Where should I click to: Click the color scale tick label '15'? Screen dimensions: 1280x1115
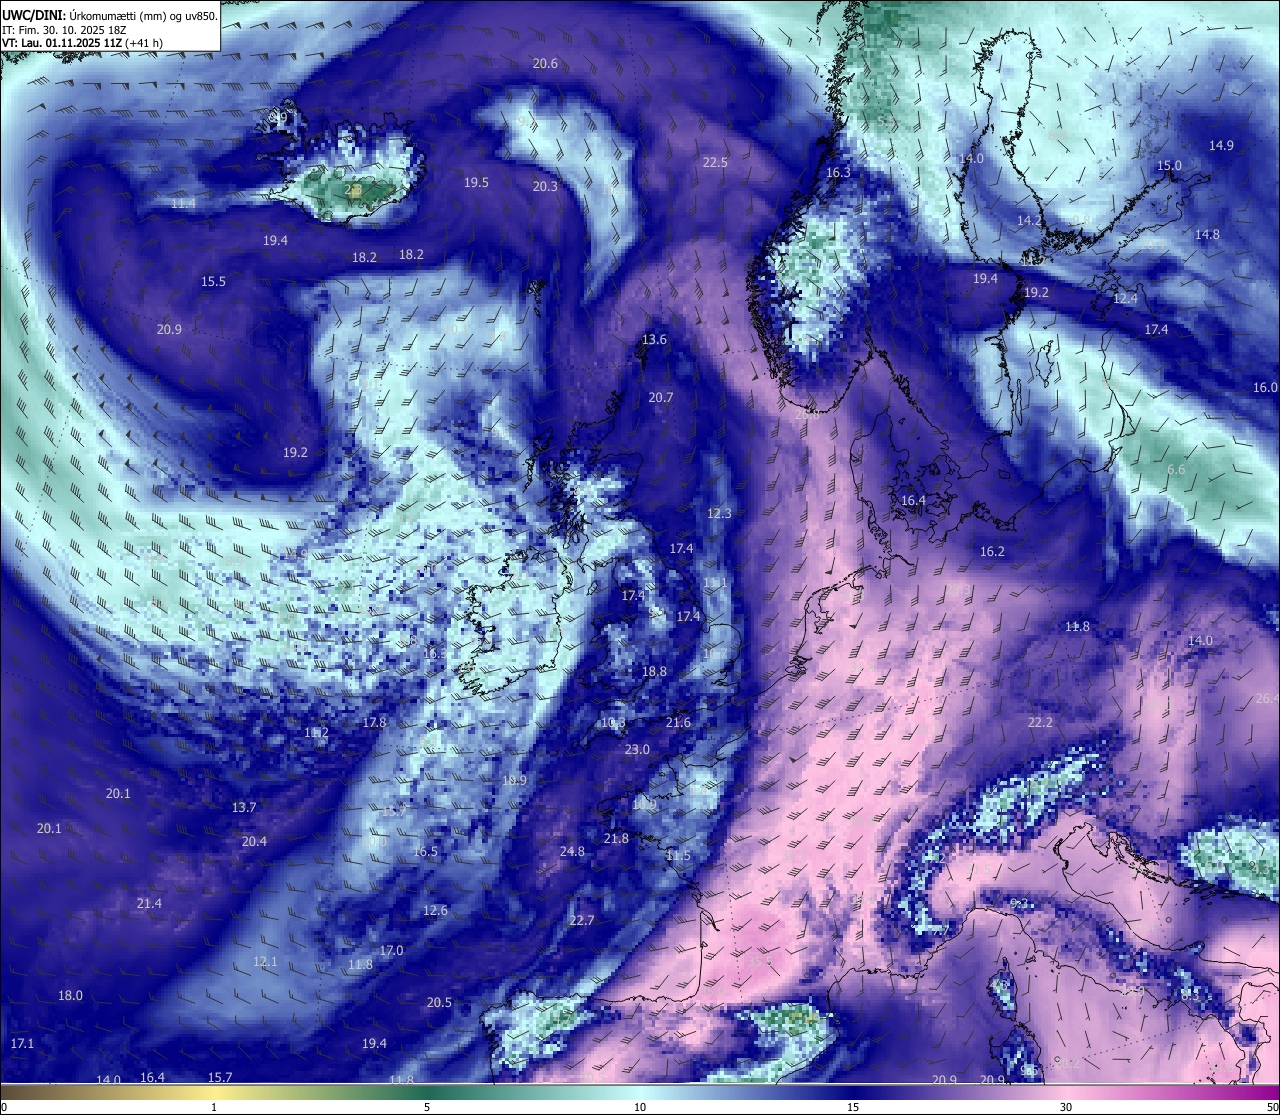tap(852, 1107)
